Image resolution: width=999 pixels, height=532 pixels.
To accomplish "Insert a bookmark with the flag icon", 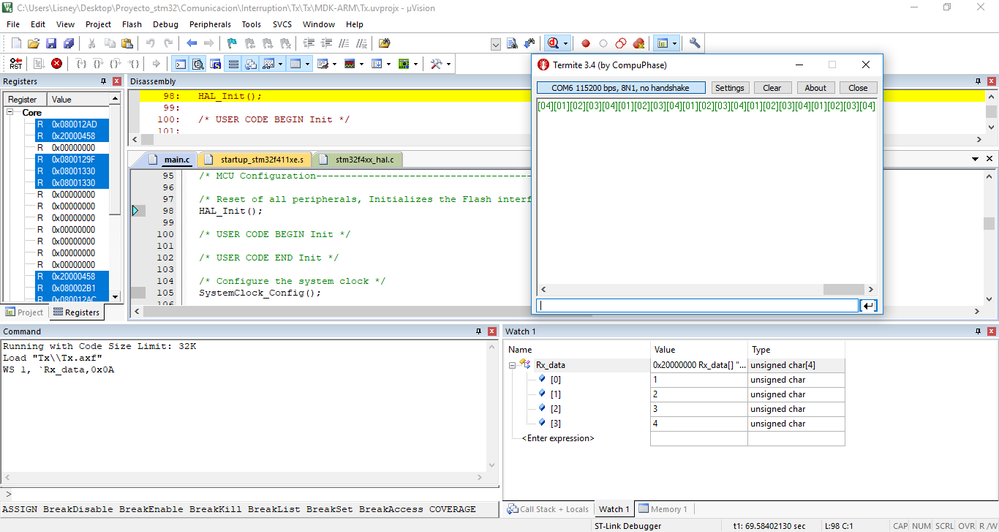I will tap(232, 43).
